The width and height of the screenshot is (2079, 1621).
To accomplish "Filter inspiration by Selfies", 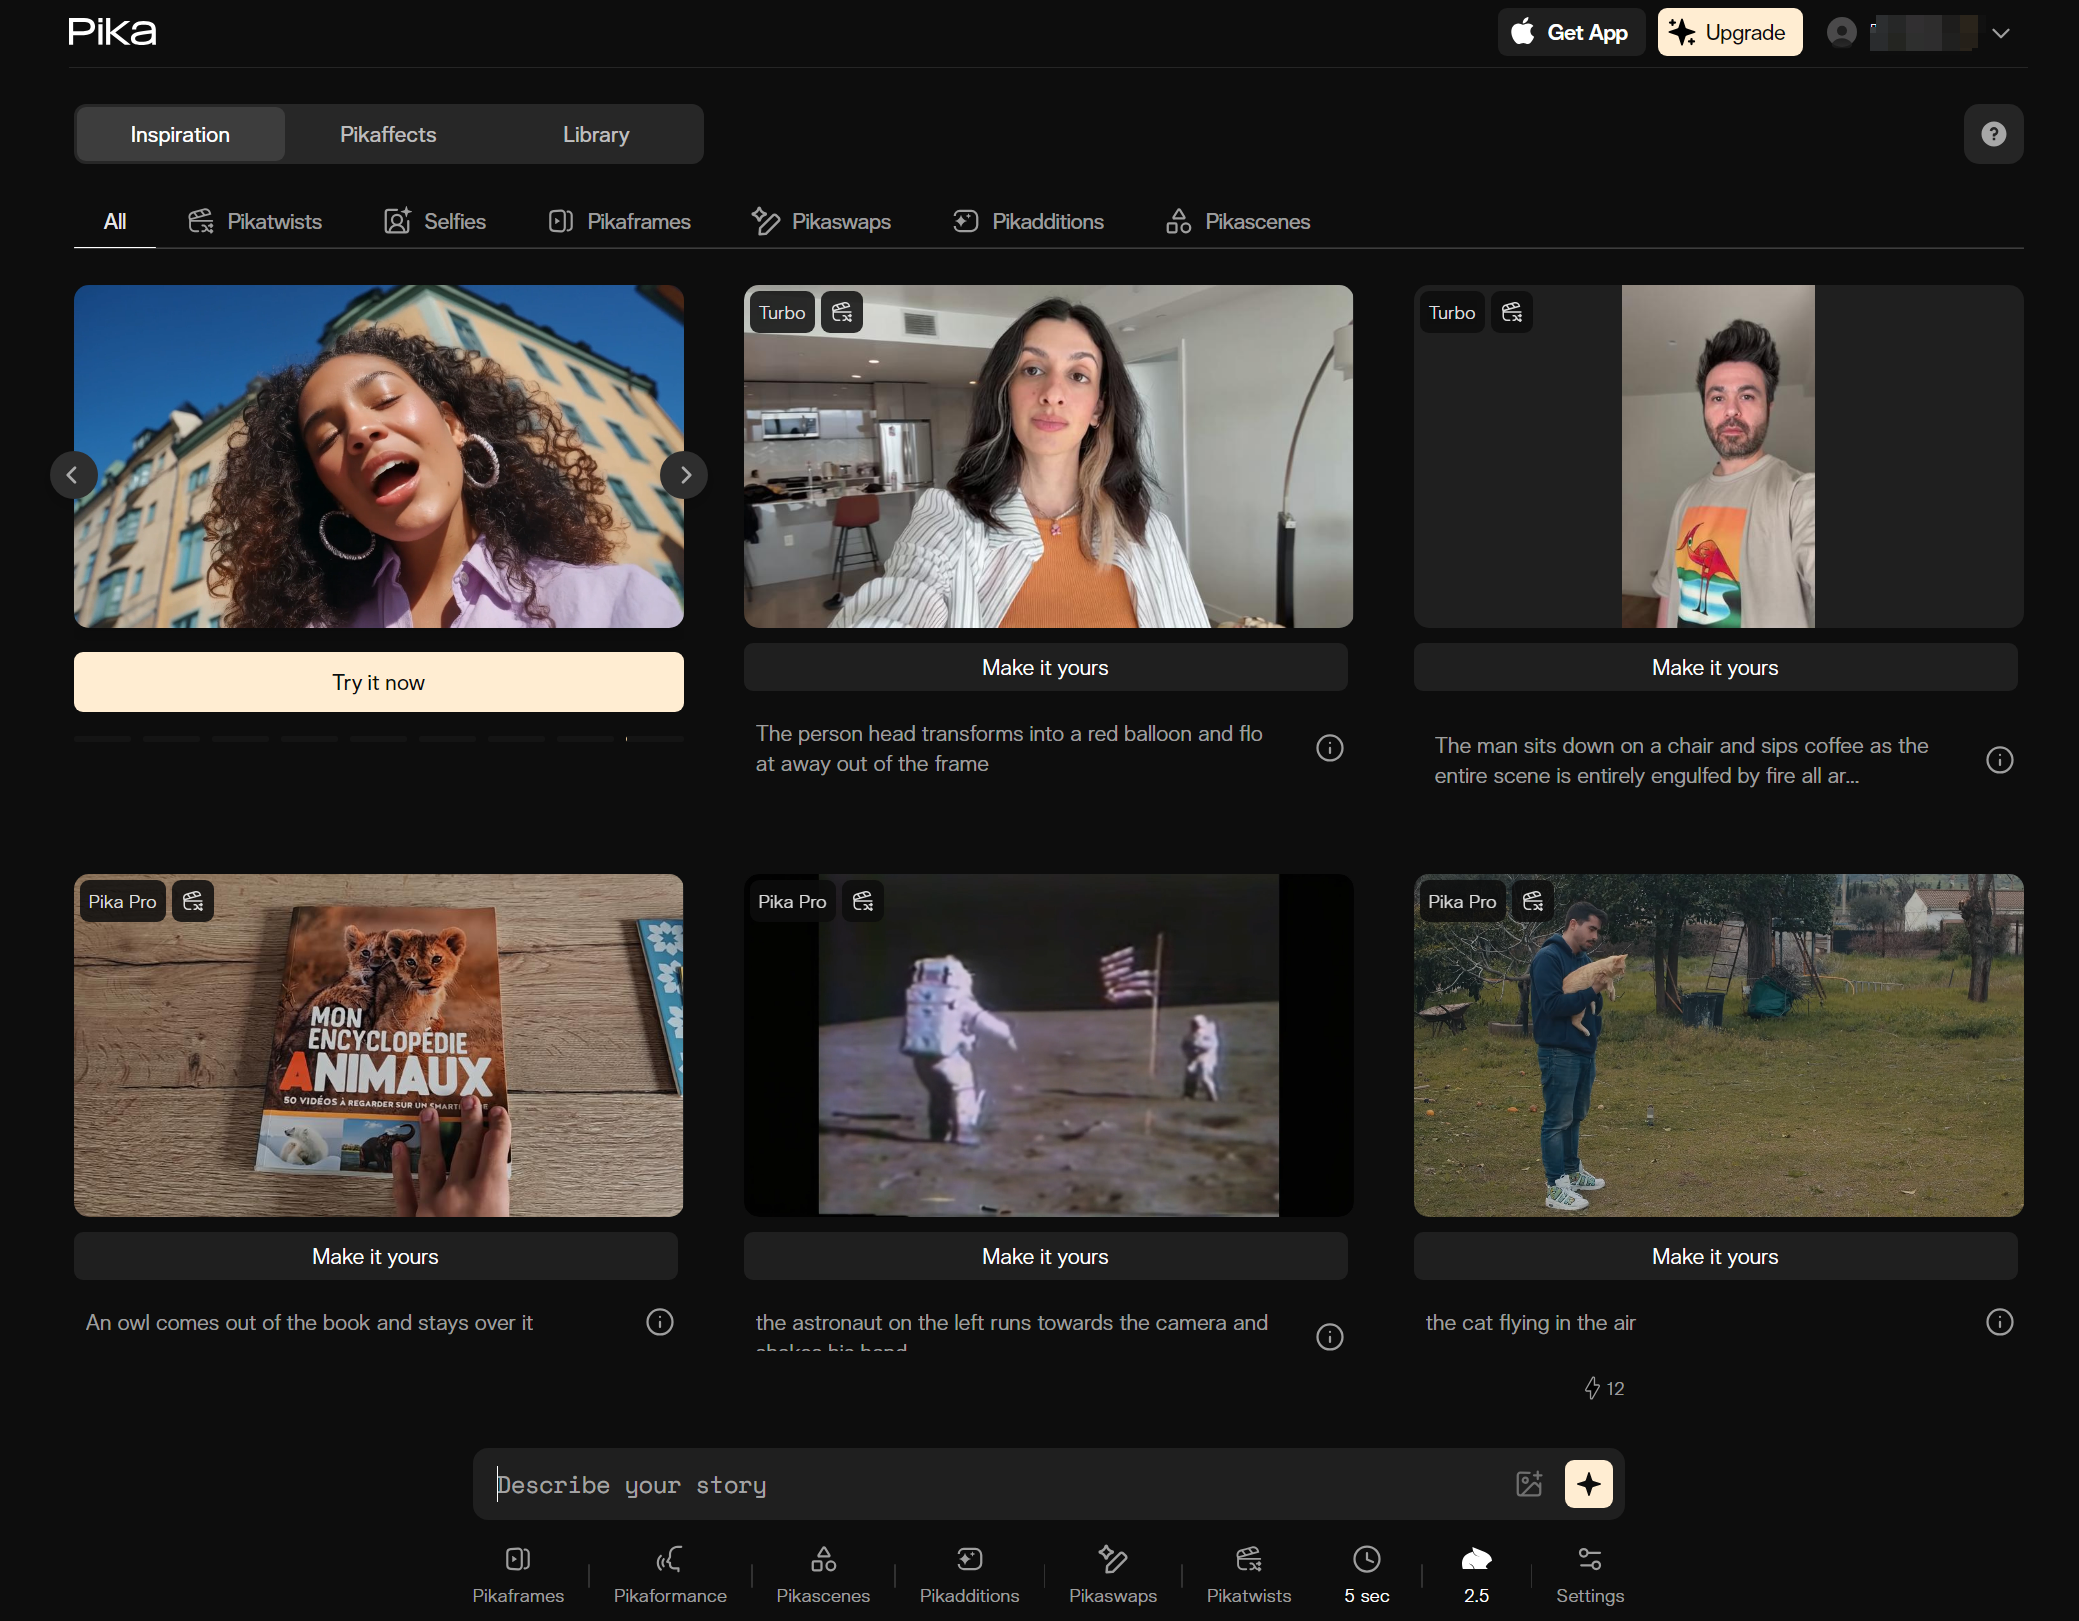I will pos(435,221).
